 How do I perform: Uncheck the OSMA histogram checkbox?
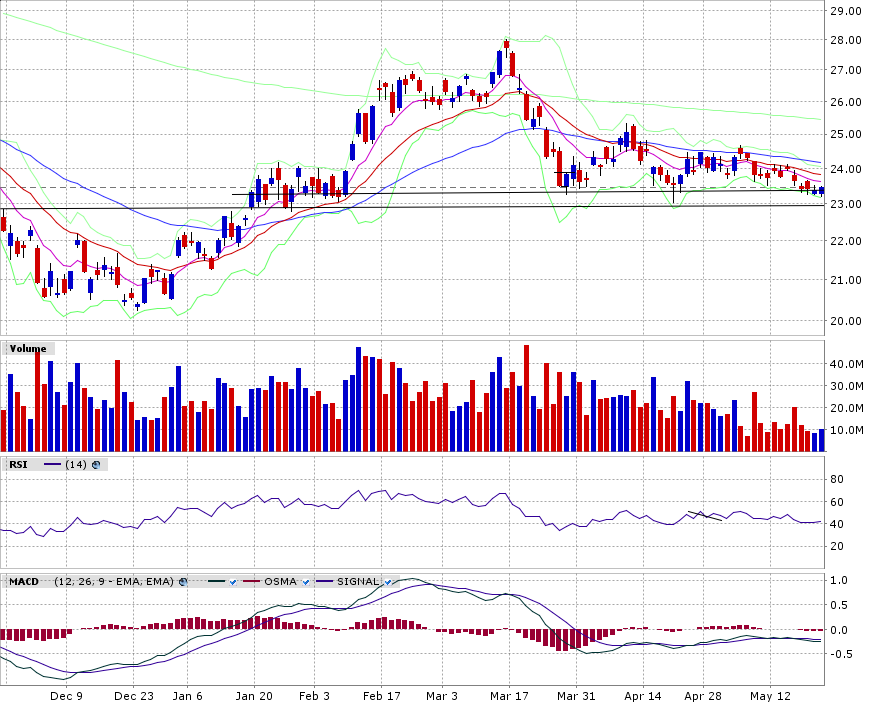(306, 581)
